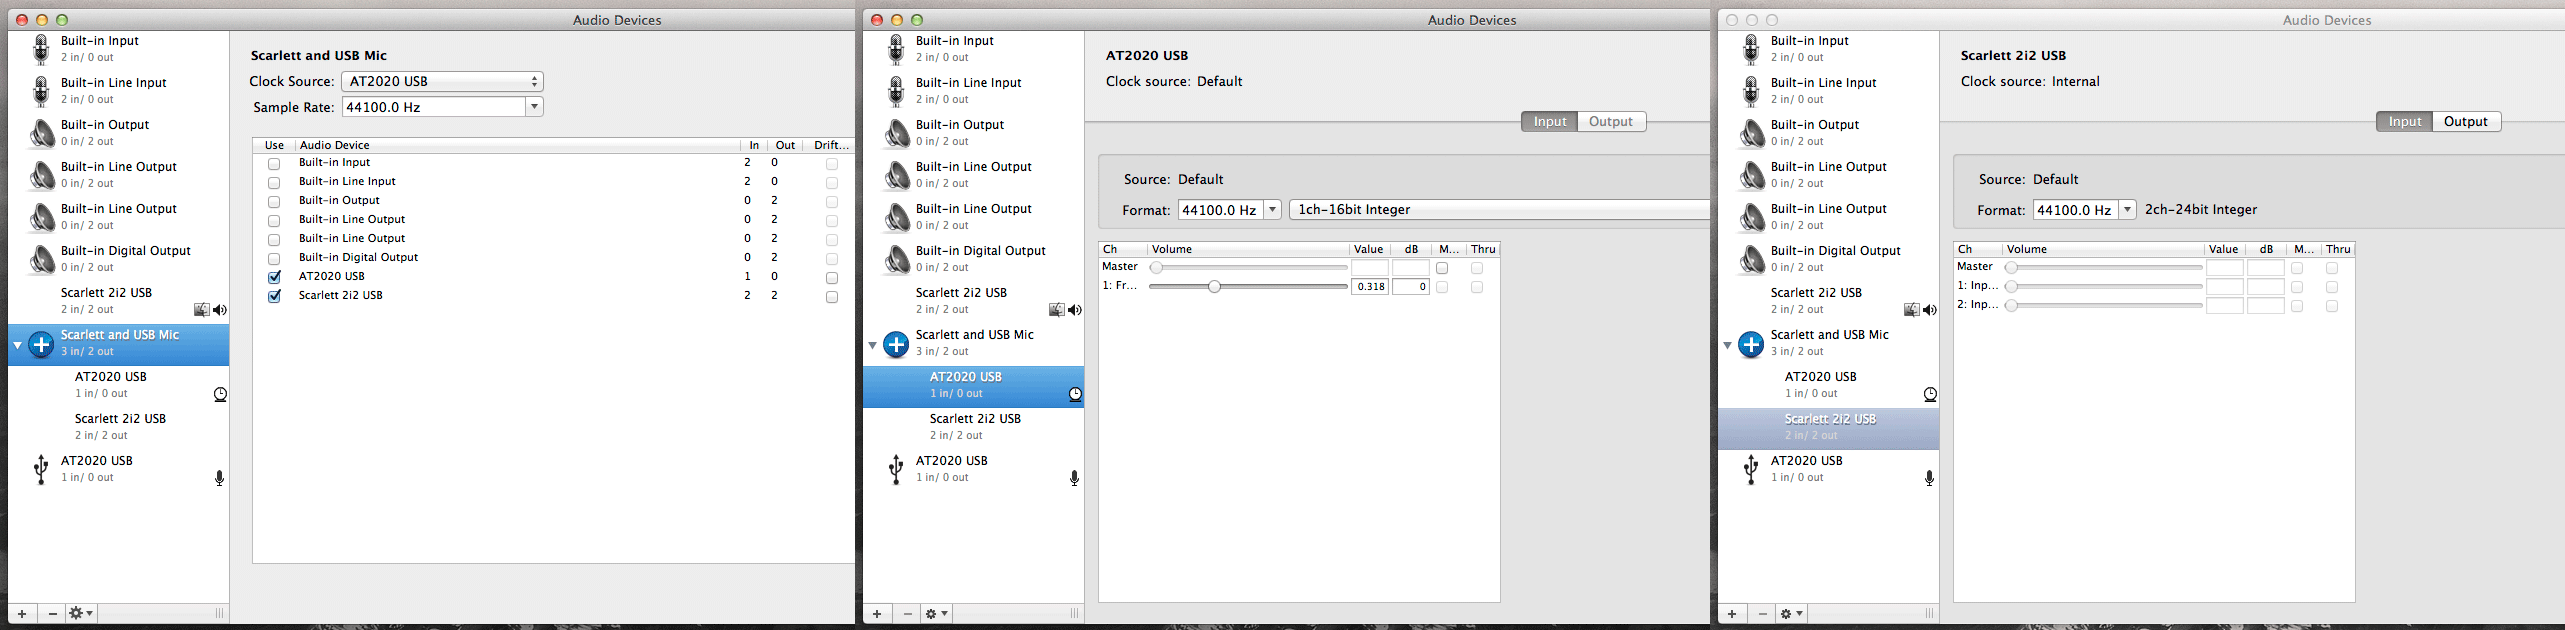Click blue plus aggregate icon of selected Scarlett and USB Mic
Screen dimensions: 2565x630
pyautogui.click(x=41, y=344)
